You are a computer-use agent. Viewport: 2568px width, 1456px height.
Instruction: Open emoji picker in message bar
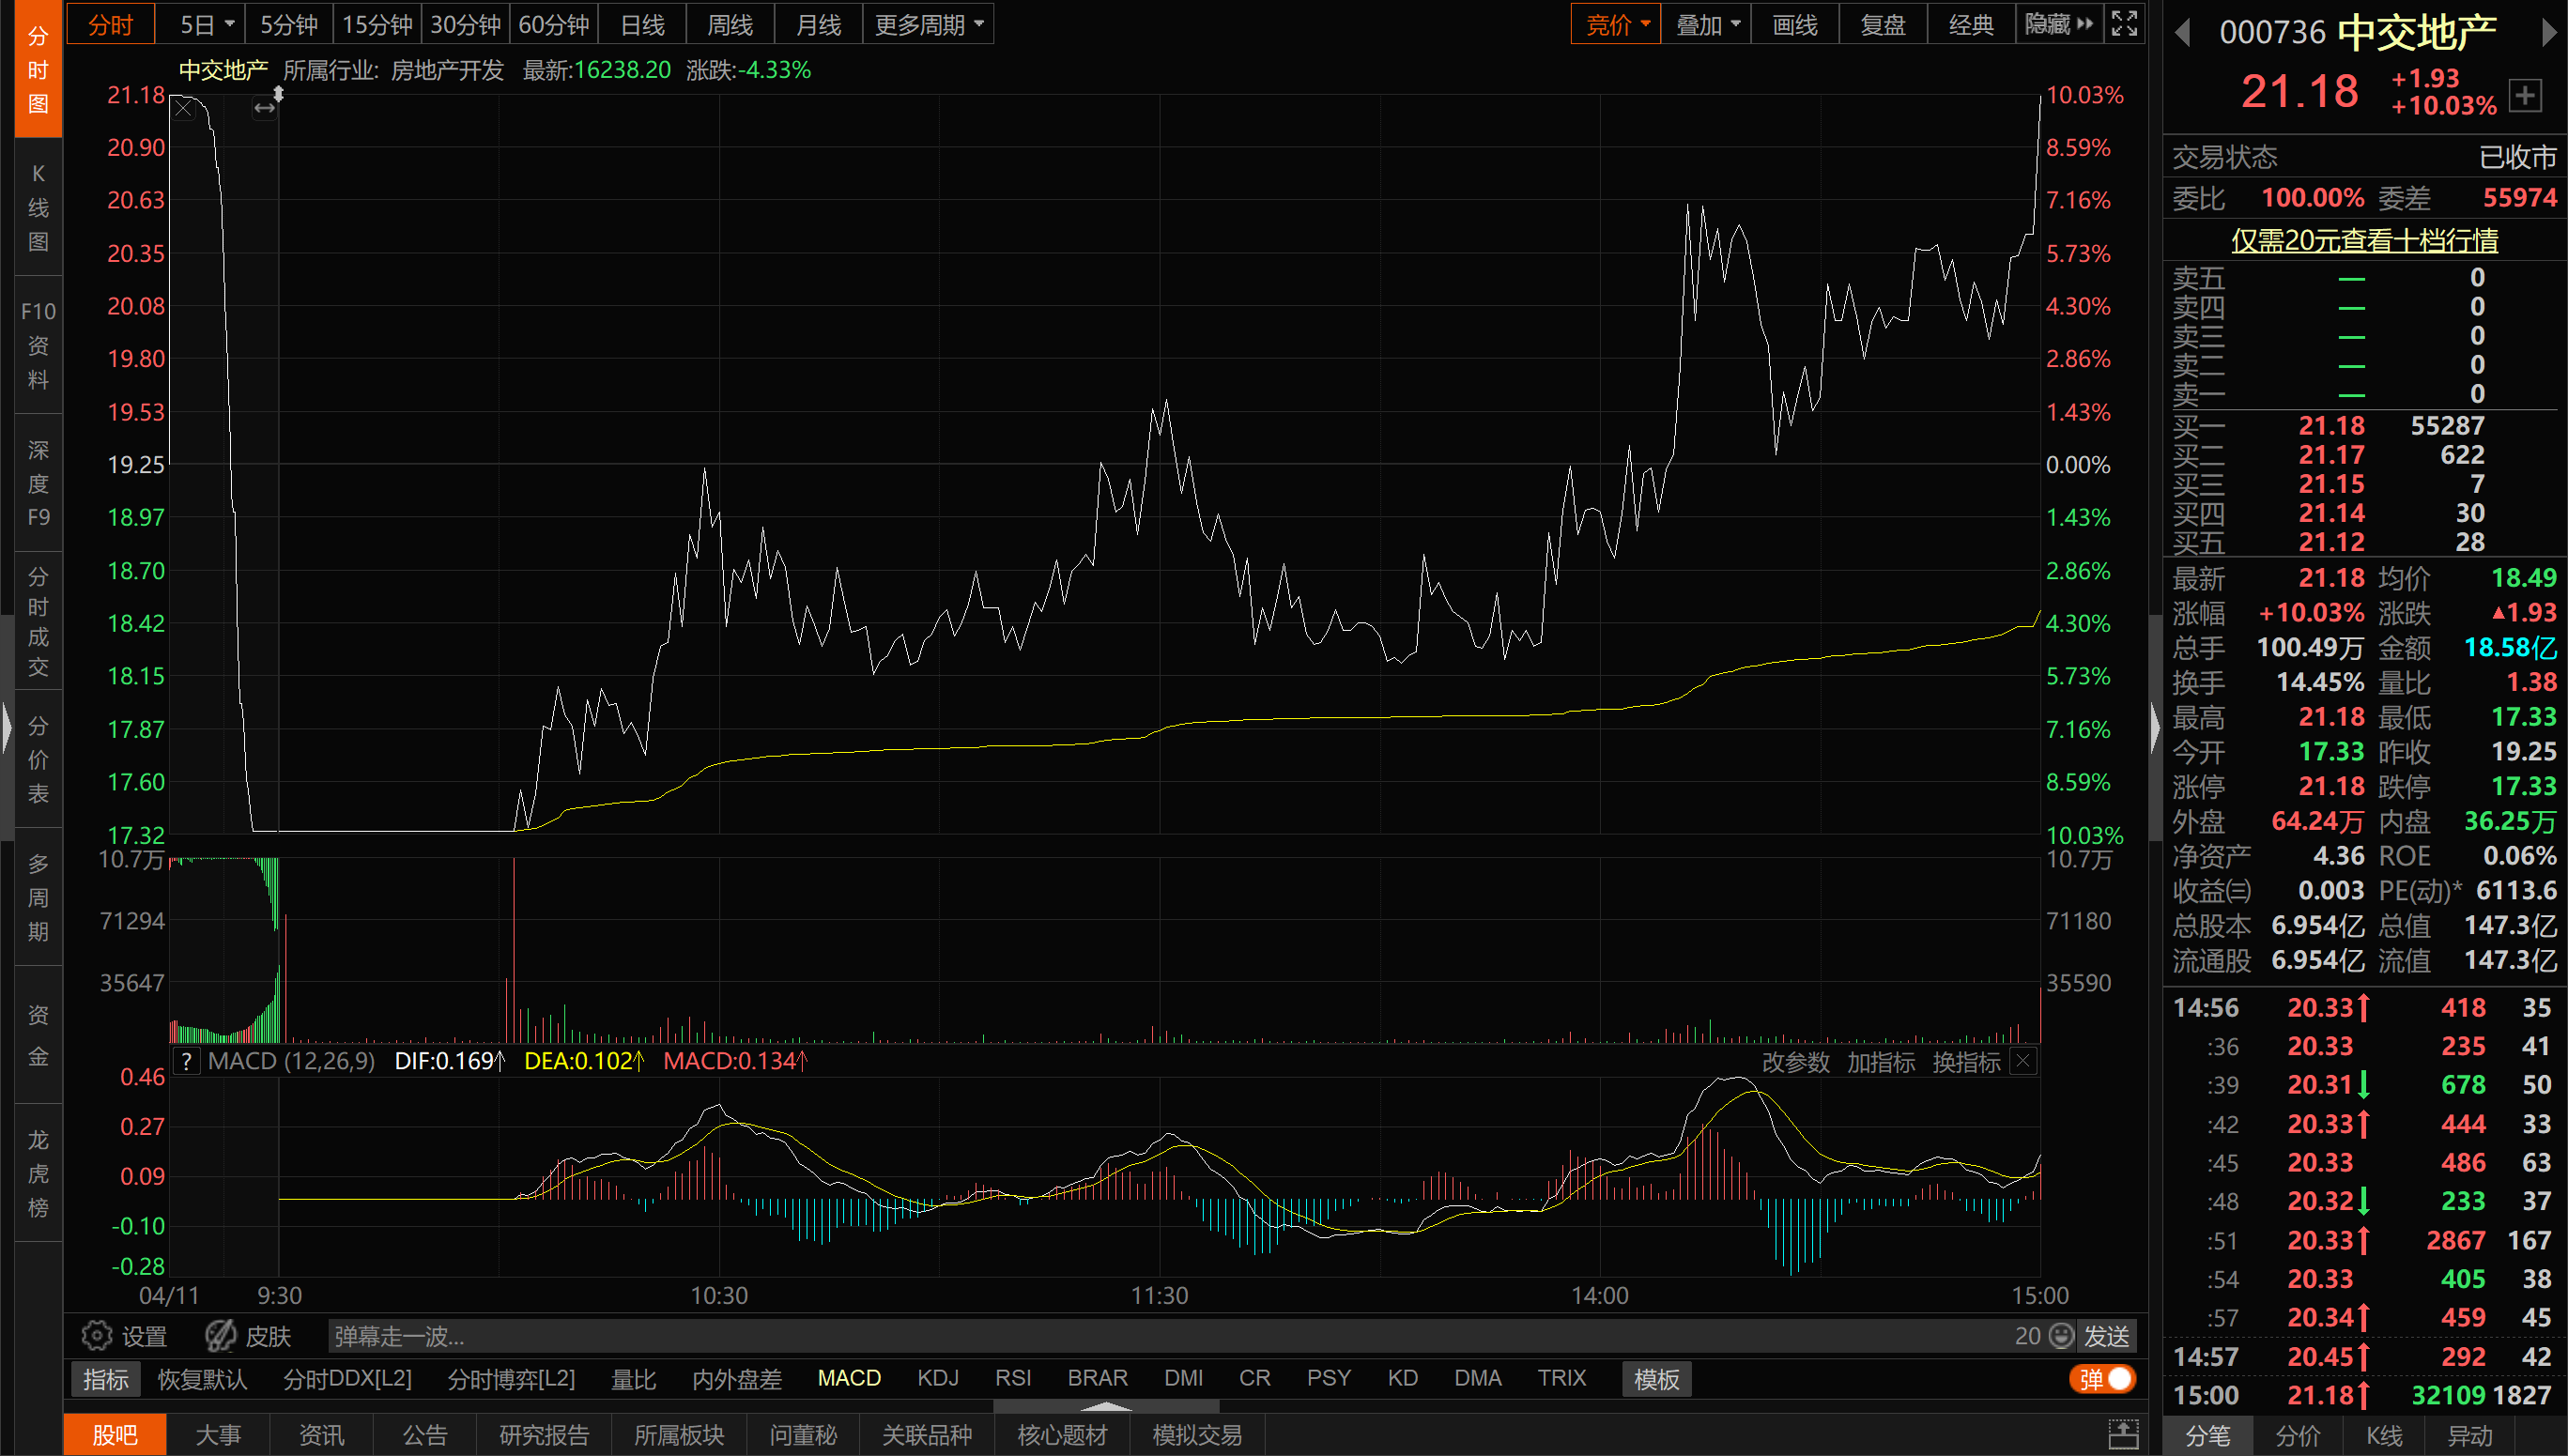click(x=2061, y=1335)
